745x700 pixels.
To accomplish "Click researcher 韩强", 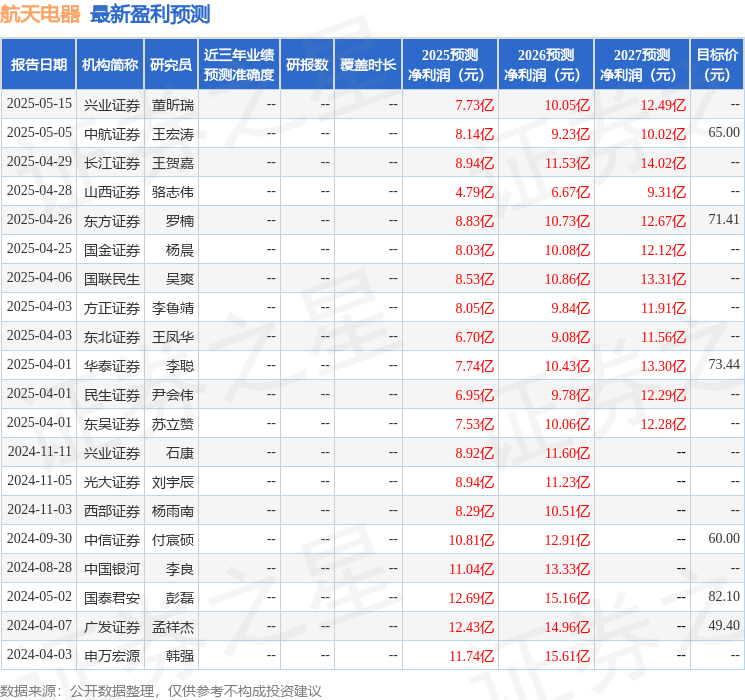I will tap(180, 656).
